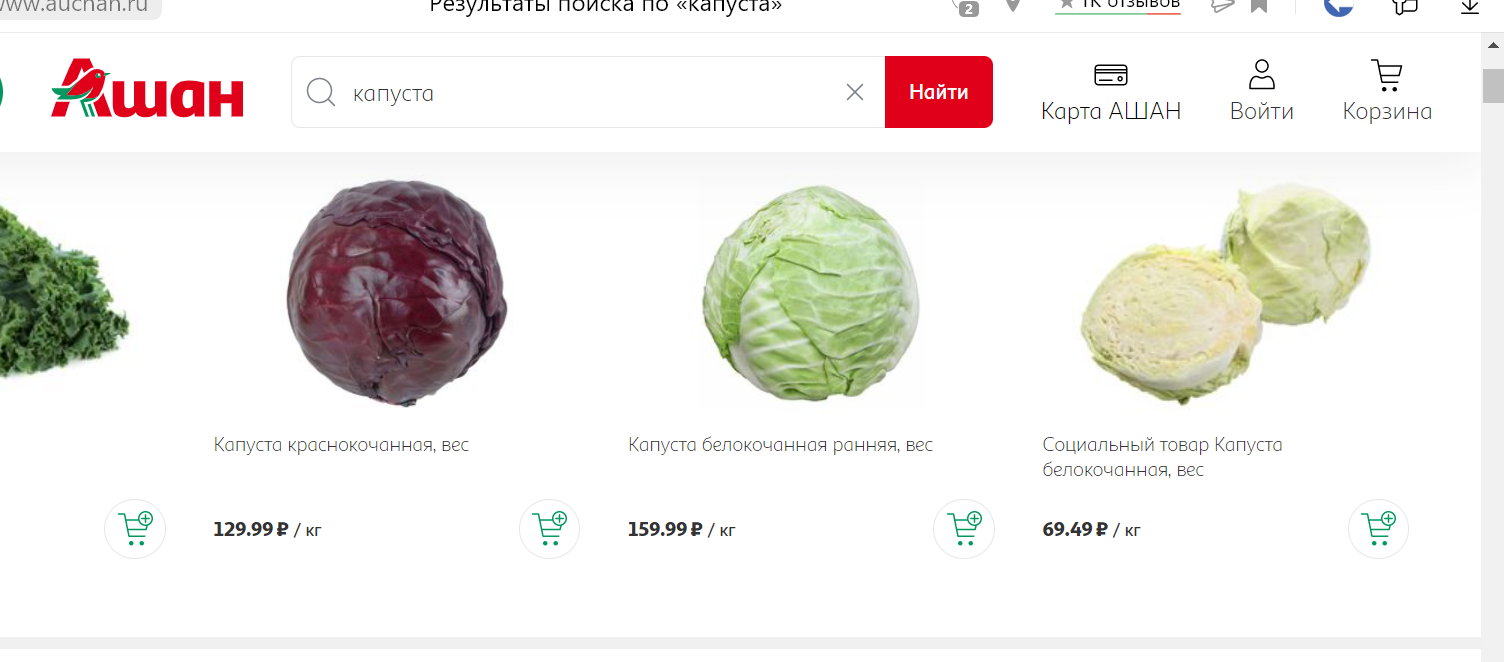The height and width of the screenshot is (662, 1504).
Task: Open Капуста белокочанная ранняя product link
Action: [x=780, y=445]
